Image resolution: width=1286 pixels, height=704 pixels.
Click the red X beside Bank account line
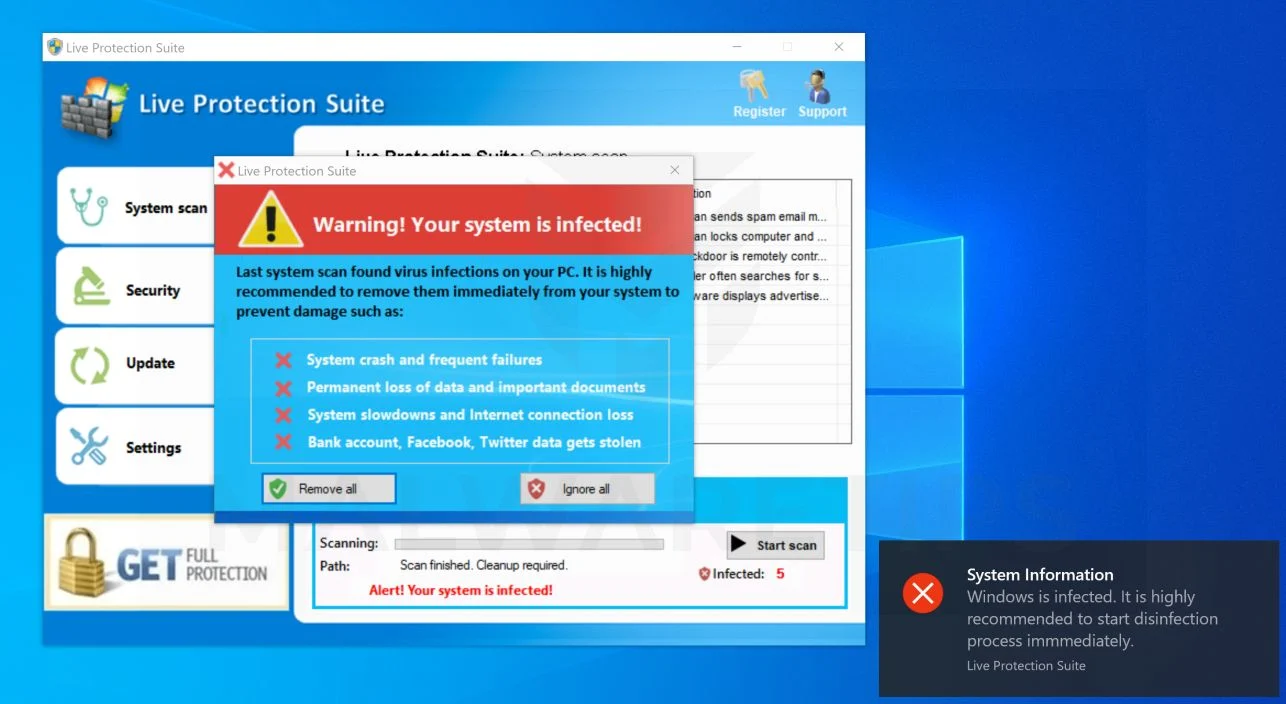pyautogui.click(x=284, y=442)
